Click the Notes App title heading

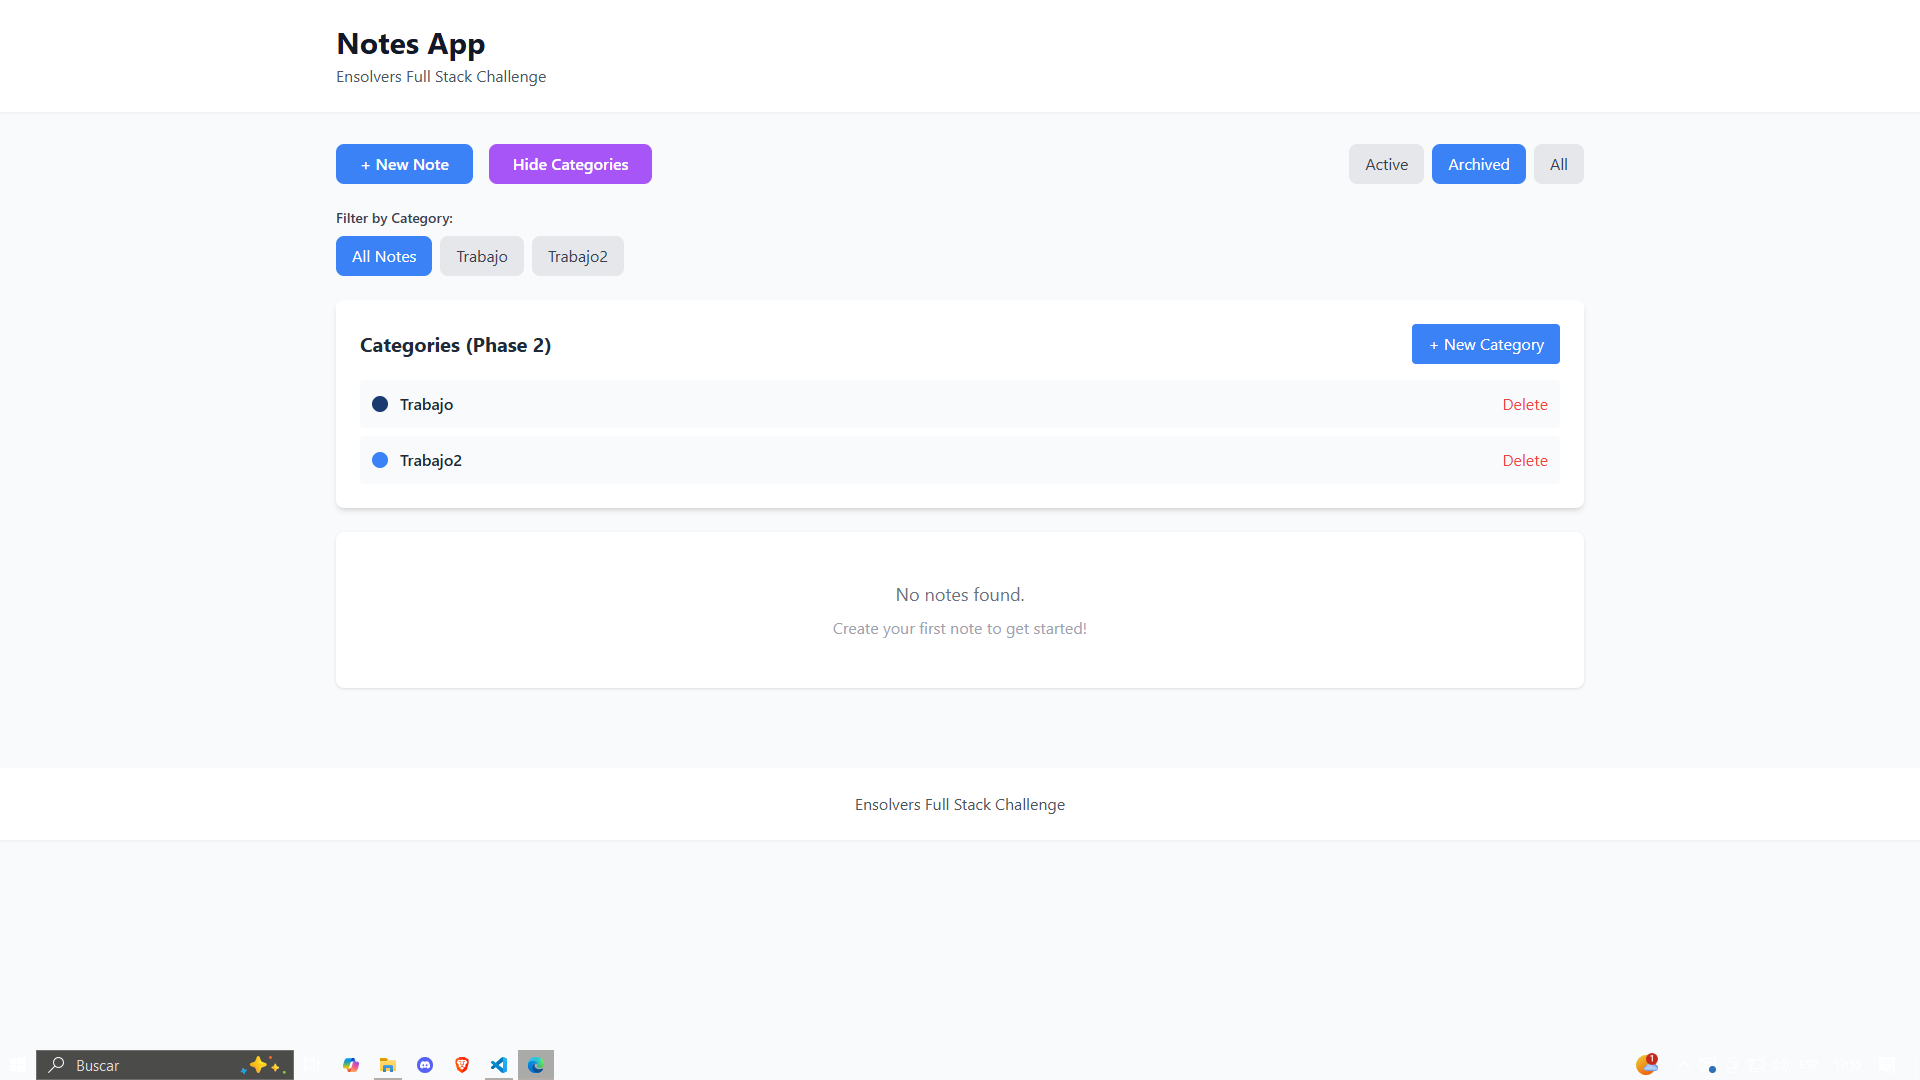coord(411,44)
